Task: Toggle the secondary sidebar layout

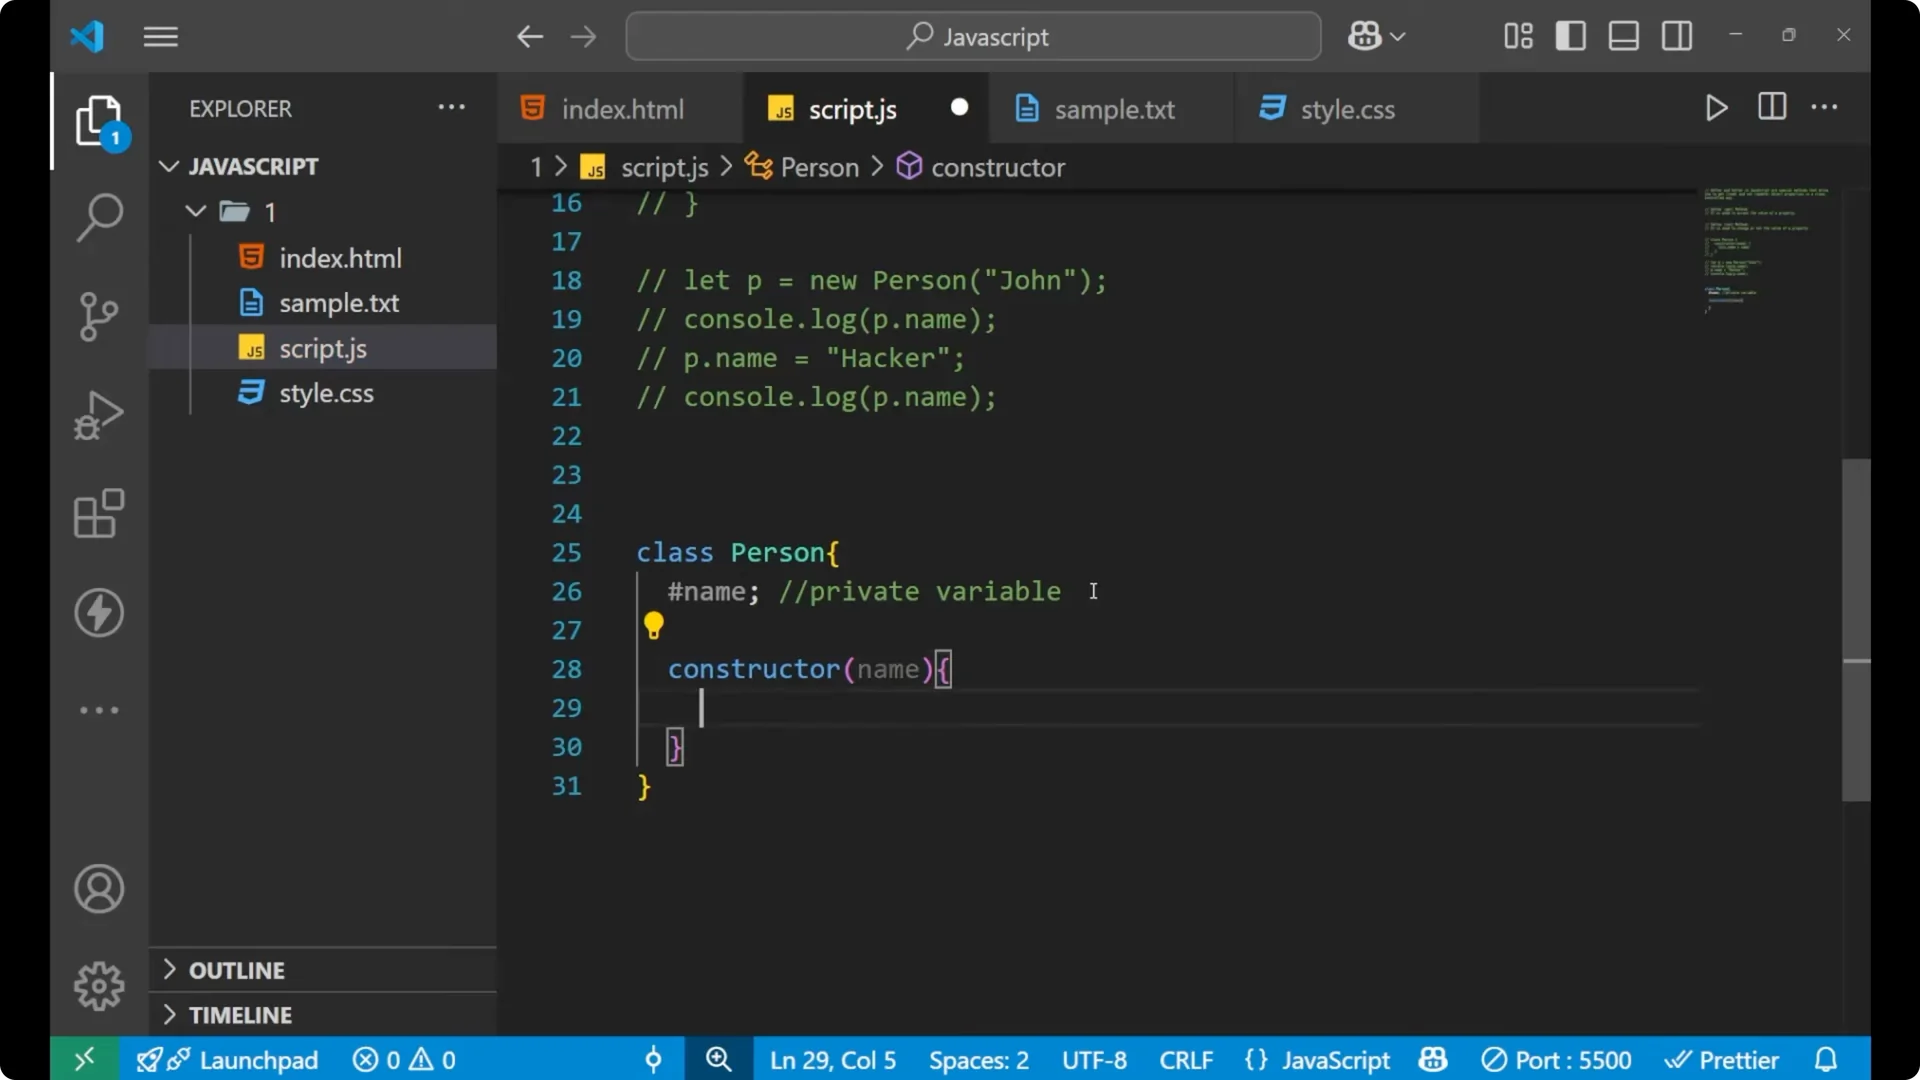Action: [x=1676, y=35]
